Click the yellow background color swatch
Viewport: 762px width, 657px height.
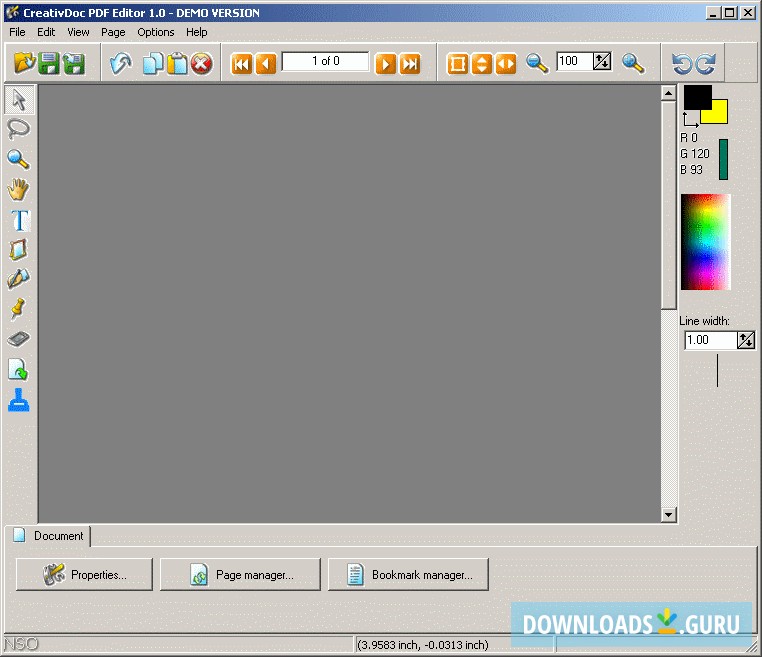pos(720,115)
